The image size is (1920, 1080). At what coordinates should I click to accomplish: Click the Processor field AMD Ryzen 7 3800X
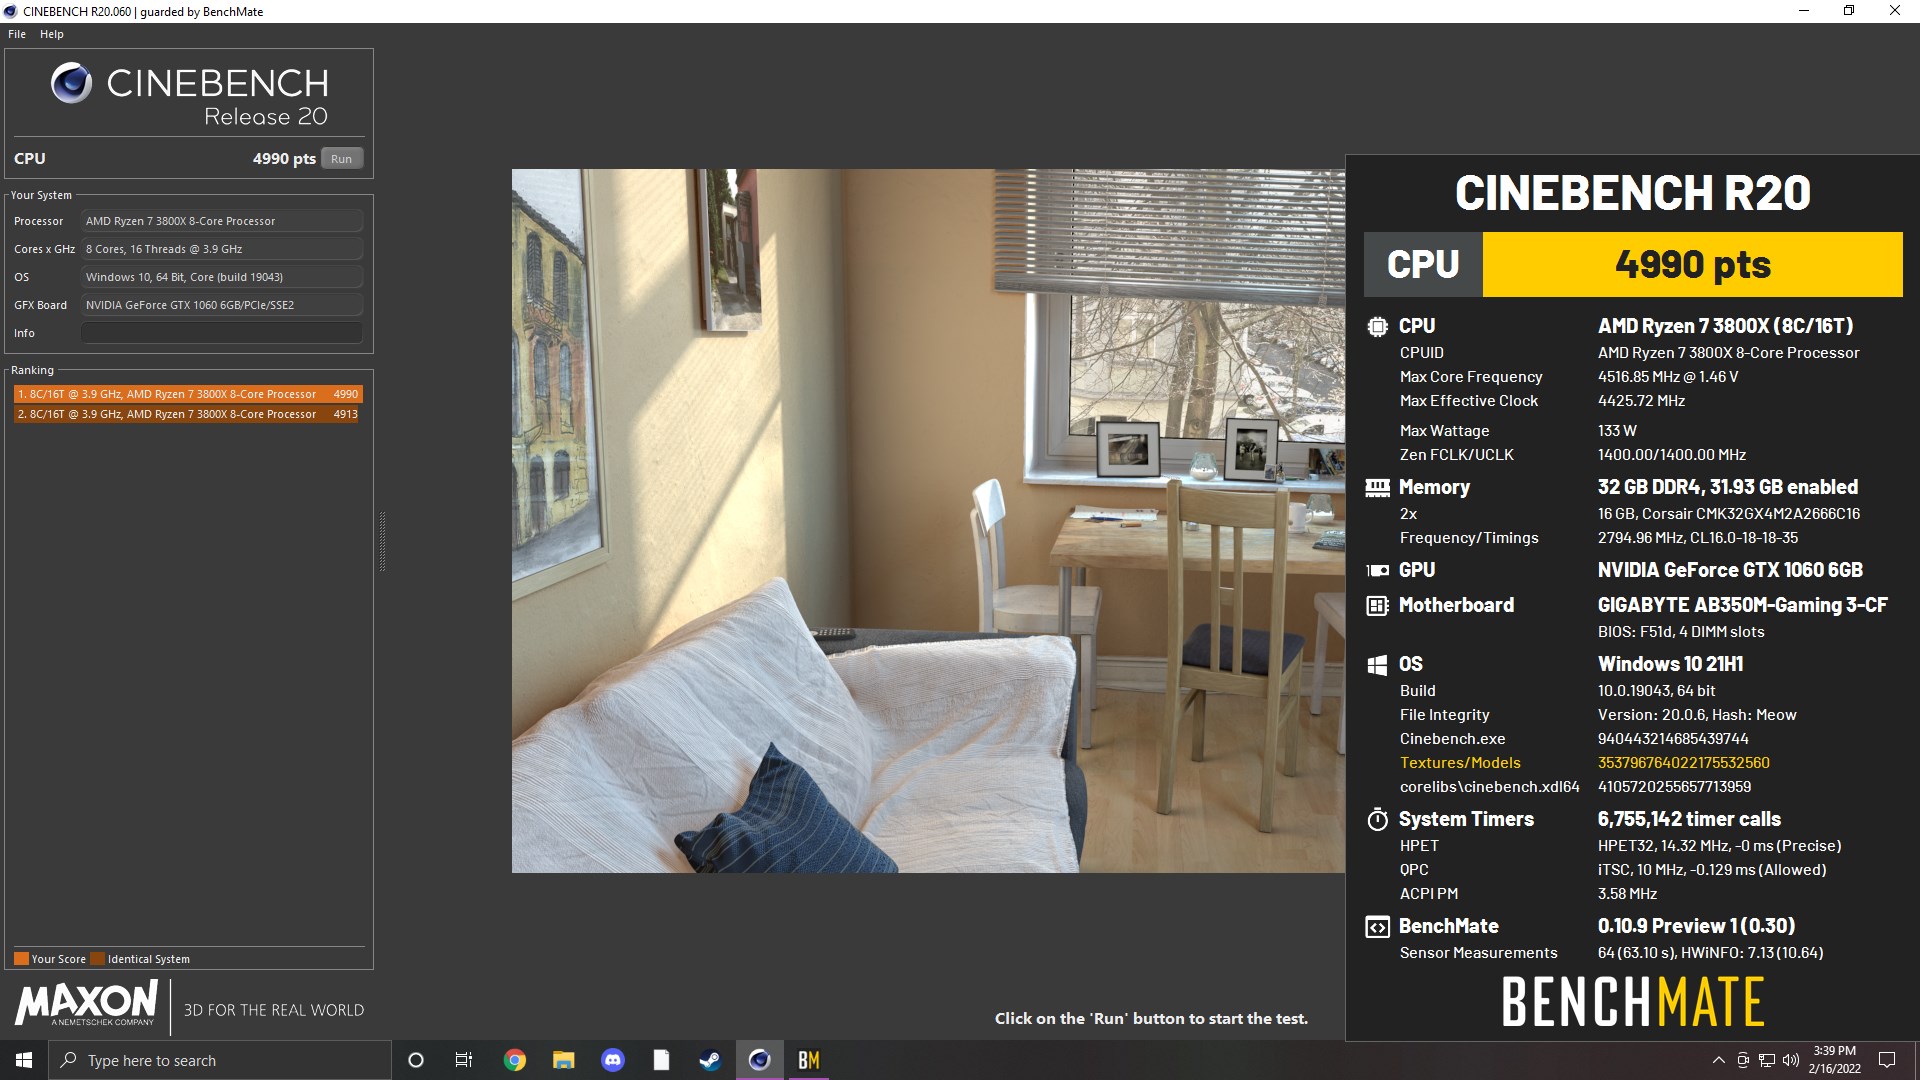222,221
